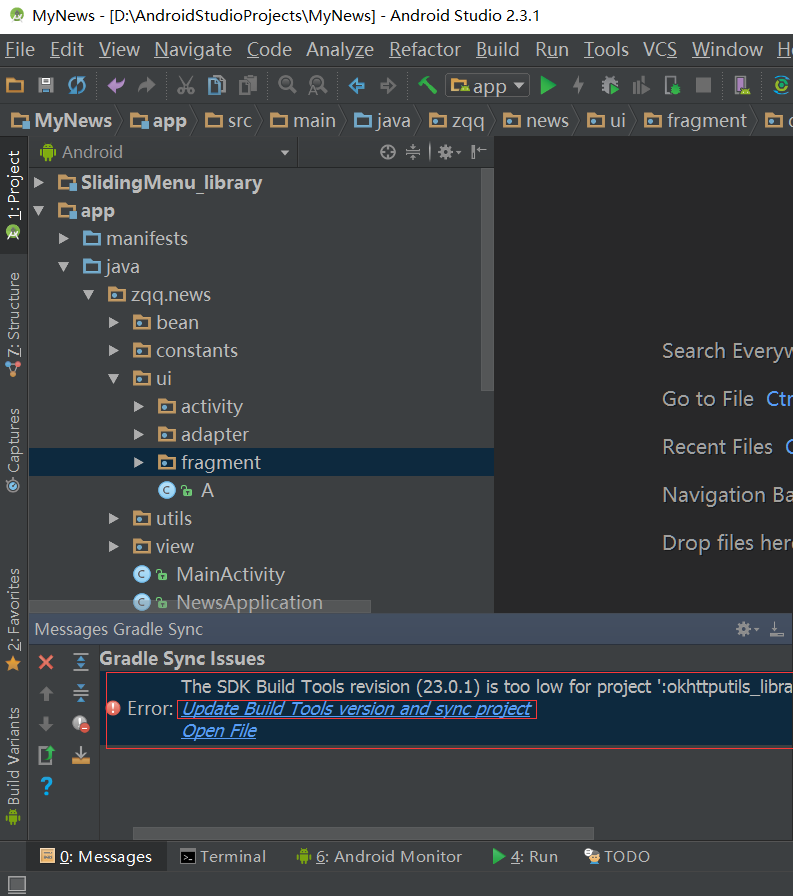Screen dimensions: 793x896
Task: Collapse all messages in Gradle Sync panel
Action: (81, 693)
